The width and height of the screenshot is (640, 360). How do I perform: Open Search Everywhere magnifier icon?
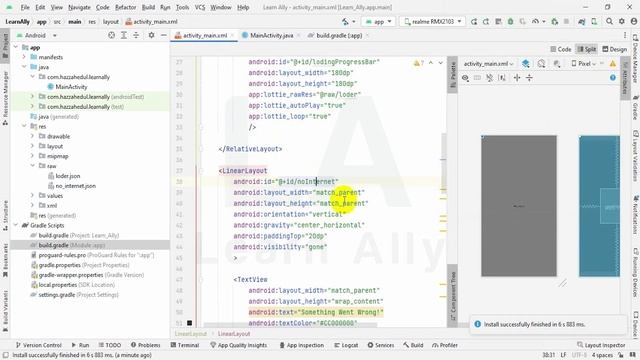[x=609, y=22]
